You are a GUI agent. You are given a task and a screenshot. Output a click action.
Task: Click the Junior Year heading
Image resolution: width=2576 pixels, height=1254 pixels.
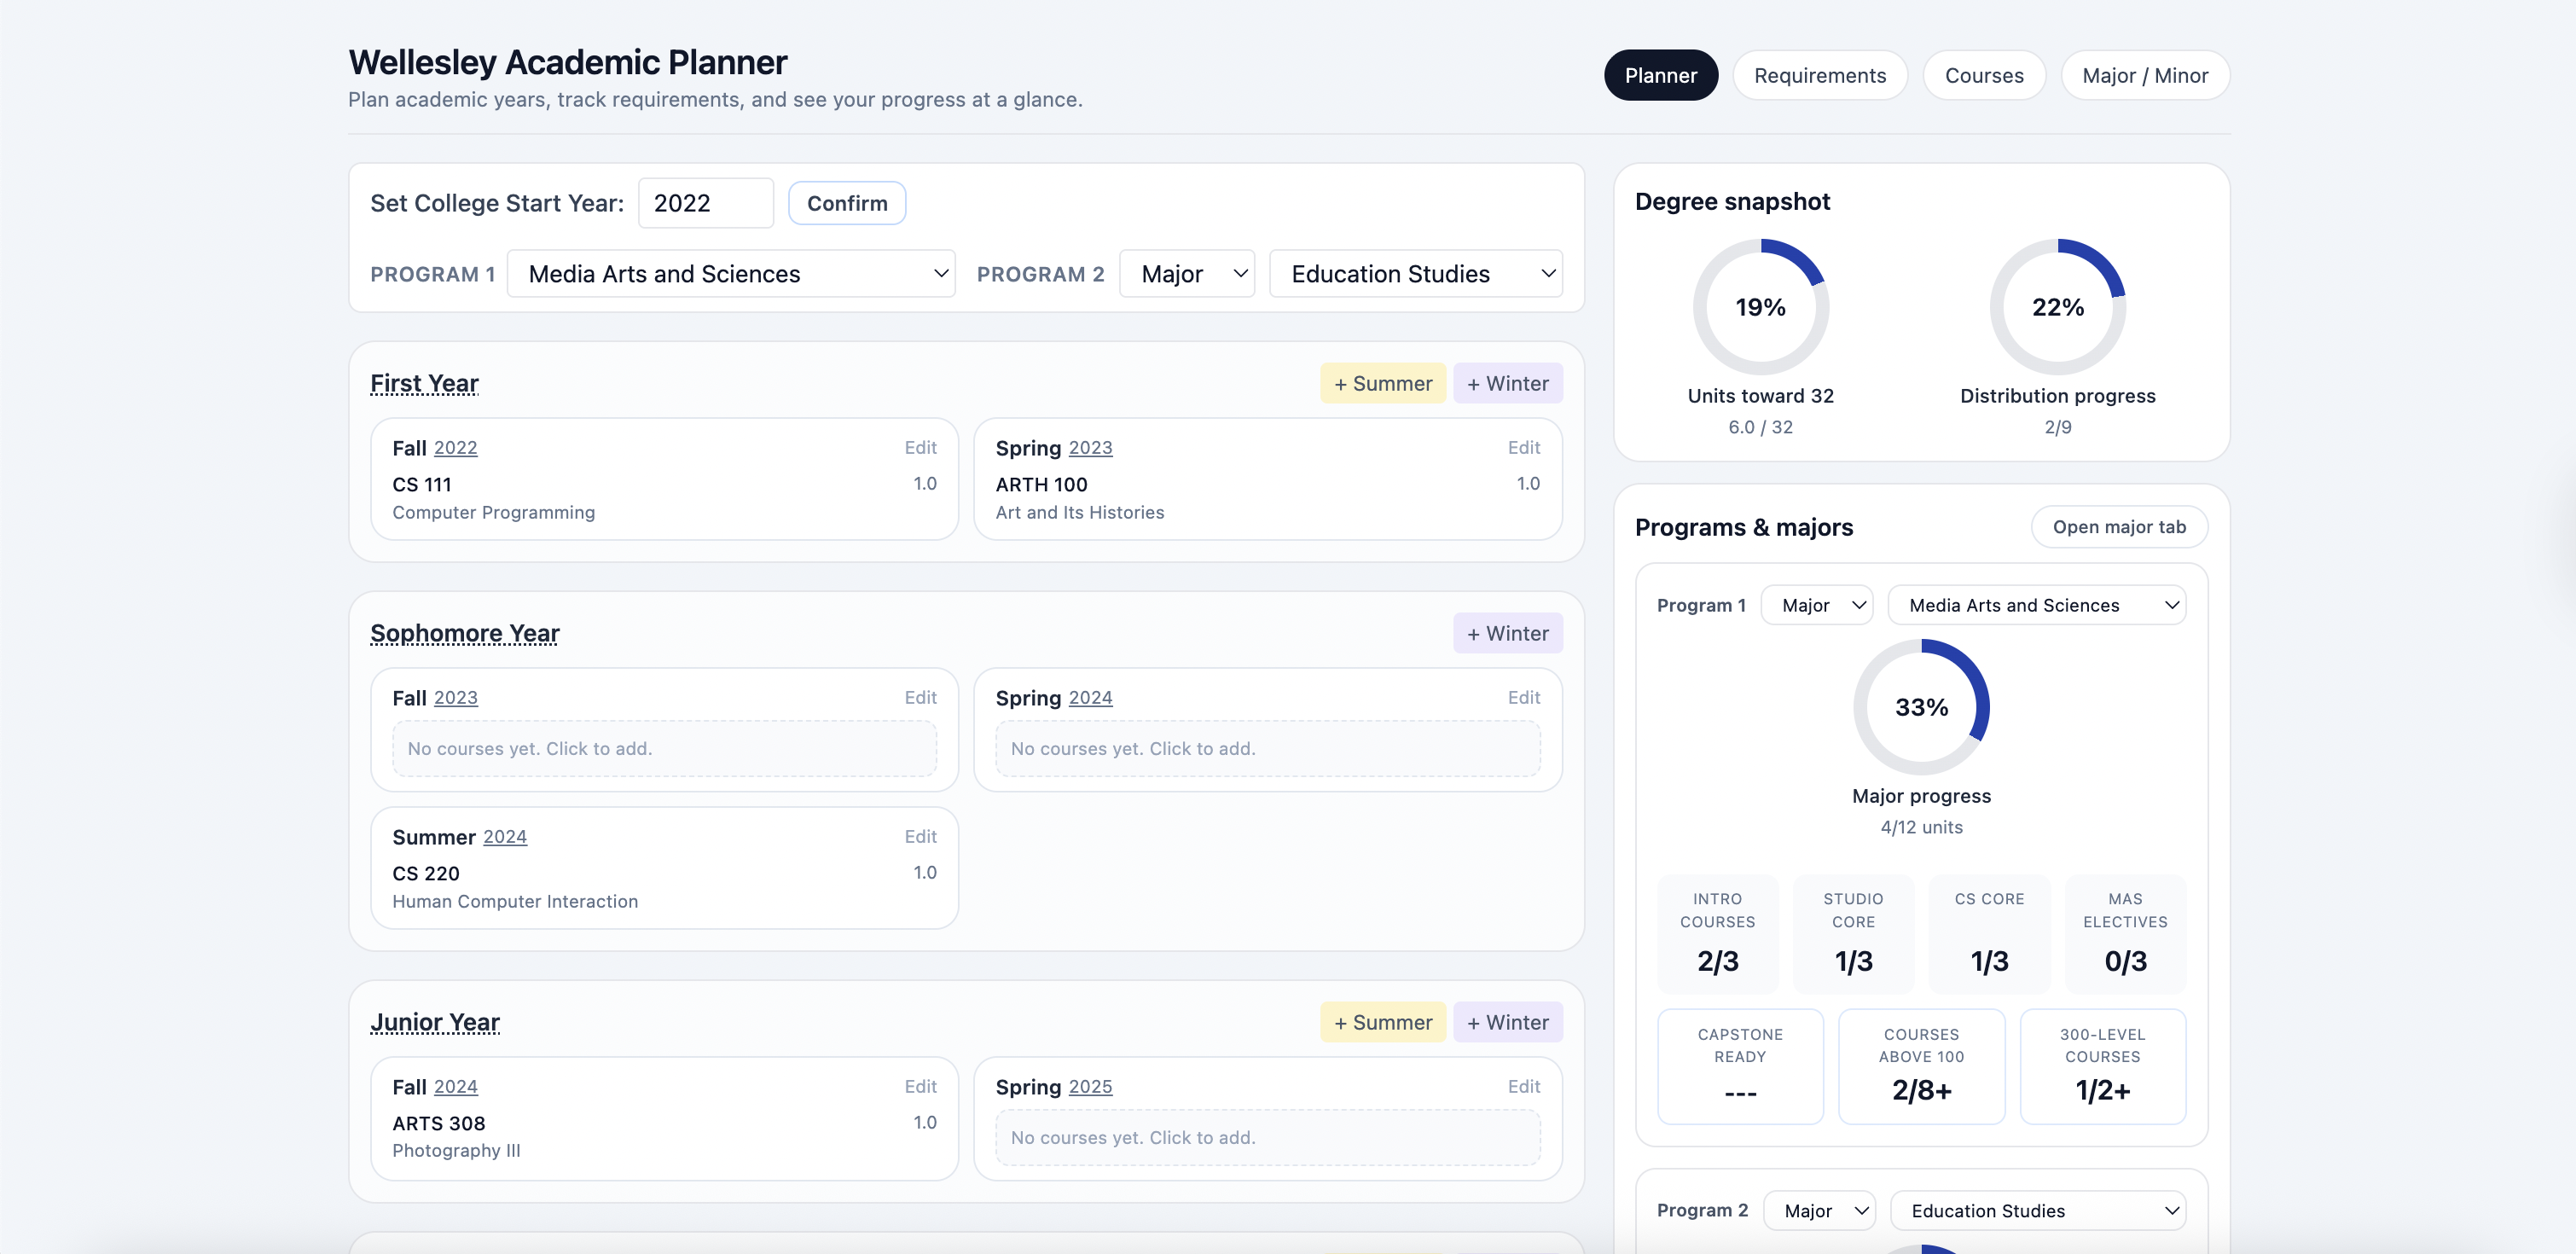[x=434, y=1022]
